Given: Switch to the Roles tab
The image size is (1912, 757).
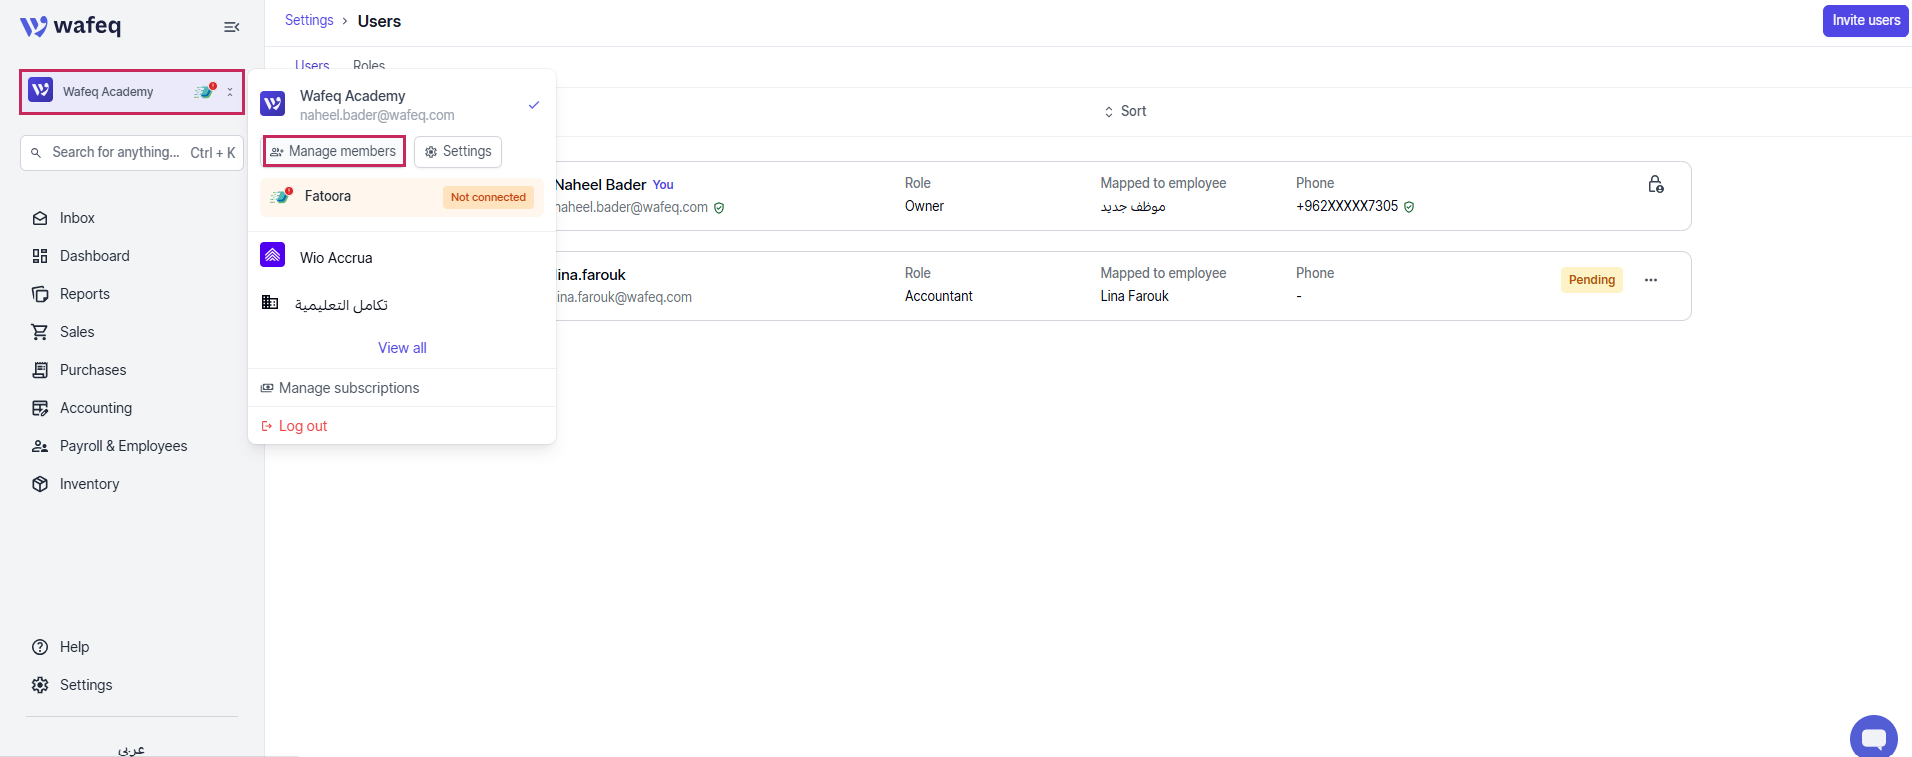Looking at the screenshot, I should click(x=369, y=65).
